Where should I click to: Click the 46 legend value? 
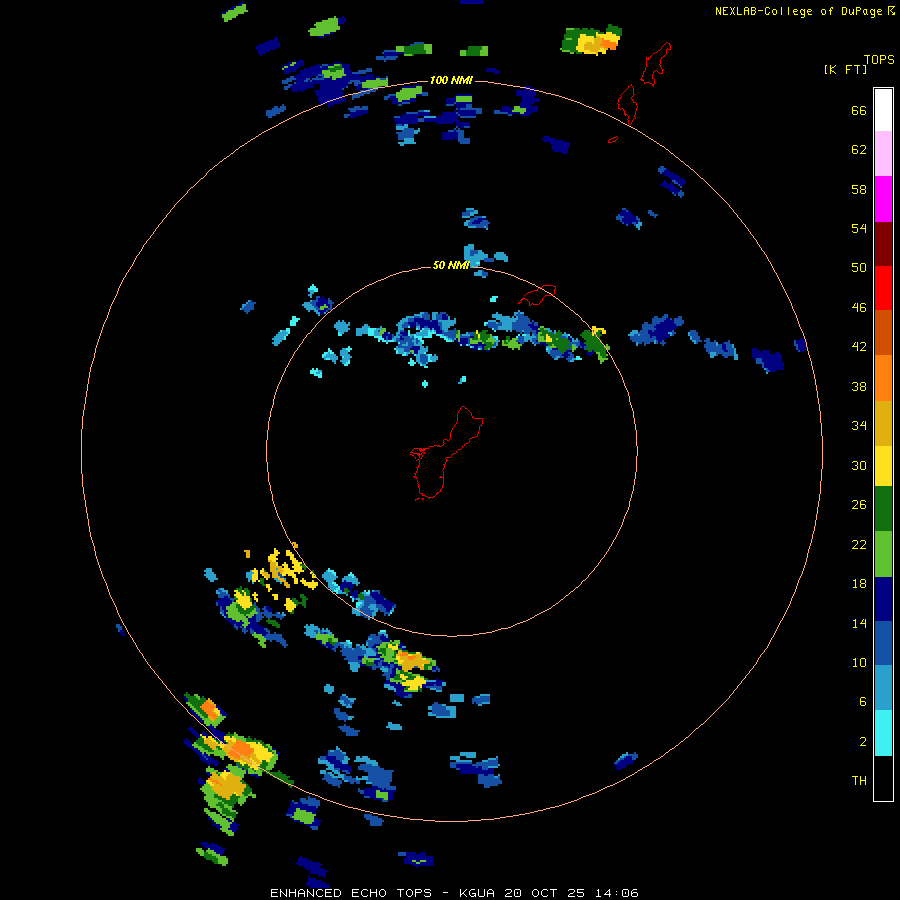[859, 308]
